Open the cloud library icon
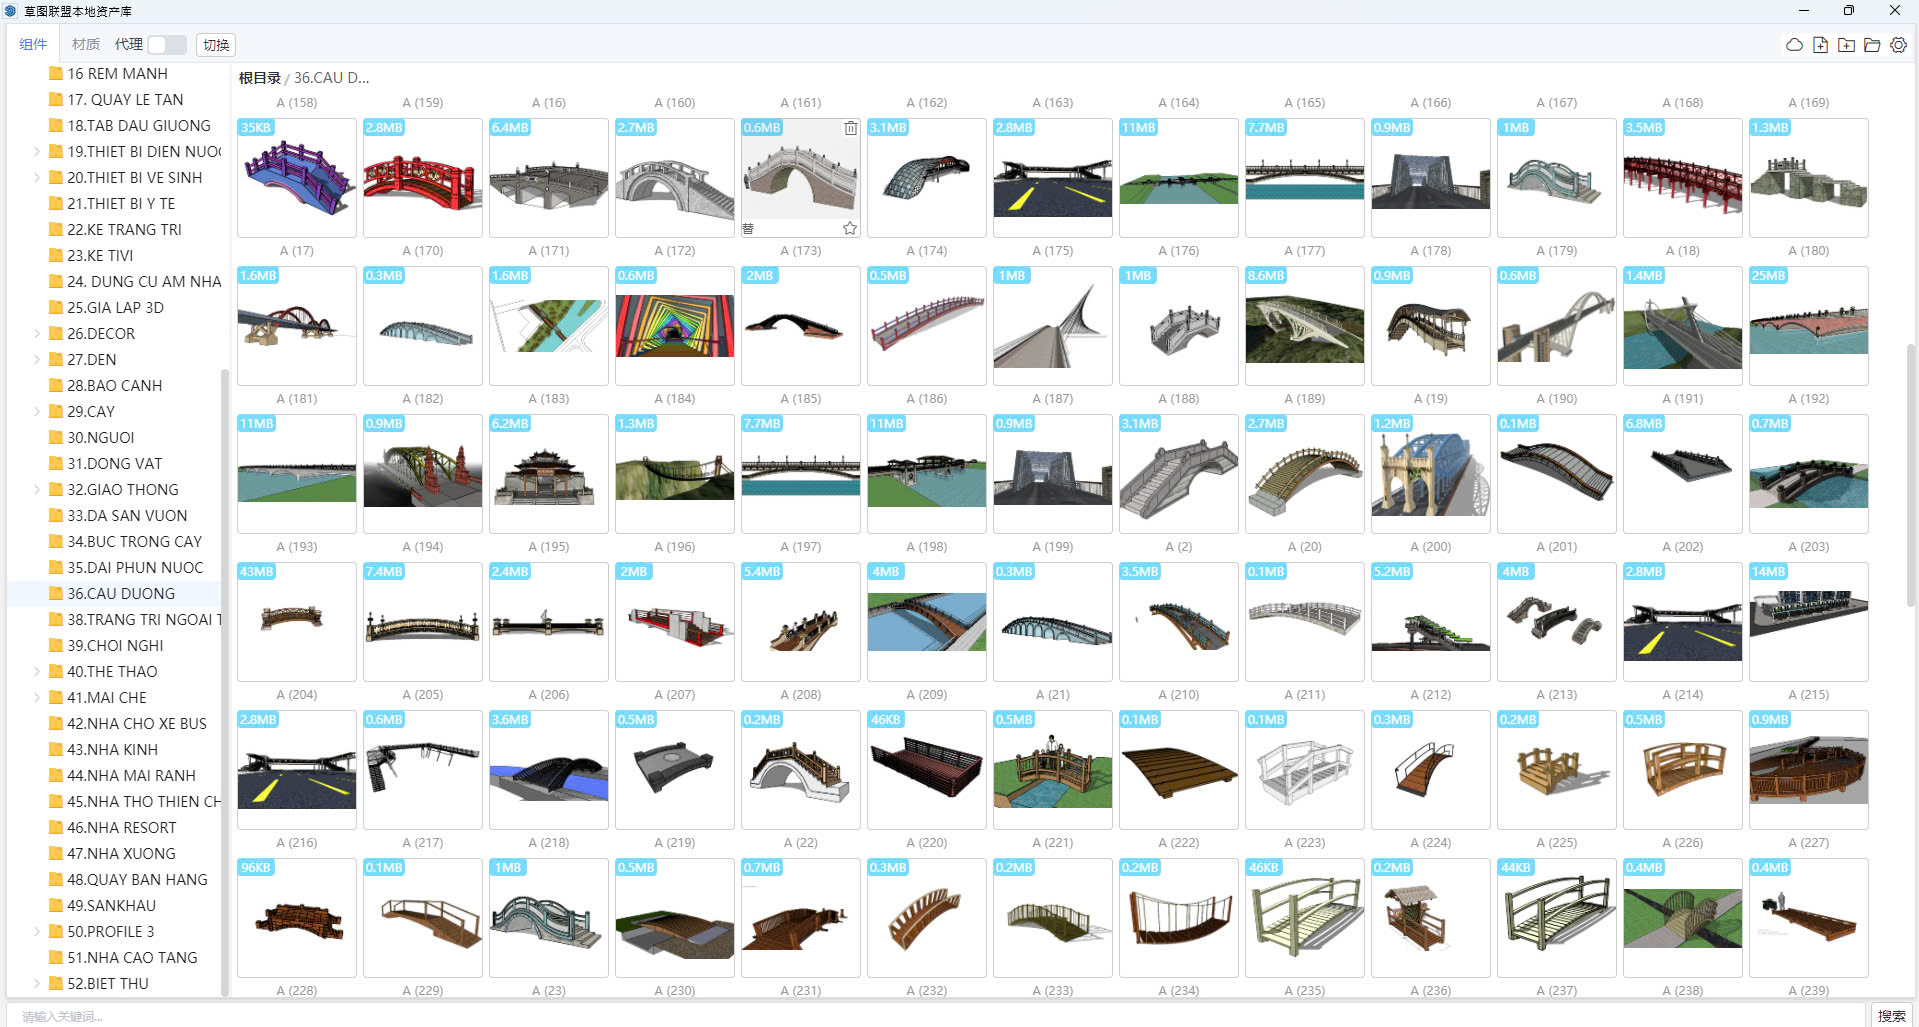The height and width of the screenshot is (1027, 1919). 1794,45
